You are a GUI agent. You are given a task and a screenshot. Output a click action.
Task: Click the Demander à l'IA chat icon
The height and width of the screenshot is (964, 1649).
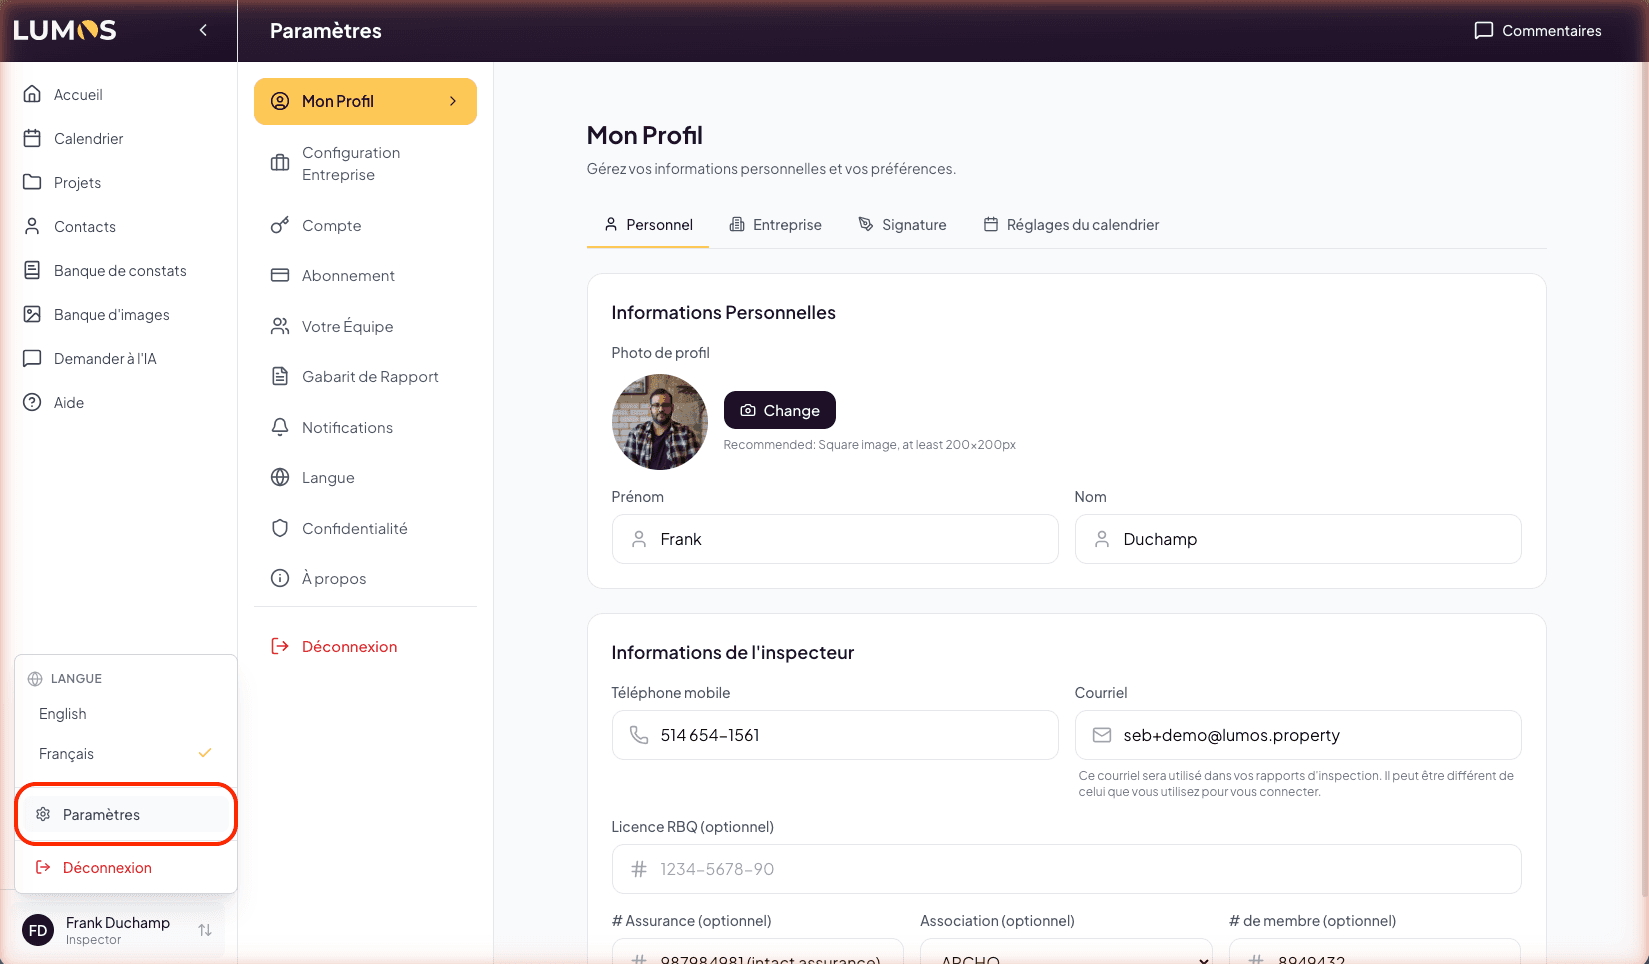[32, 358]
